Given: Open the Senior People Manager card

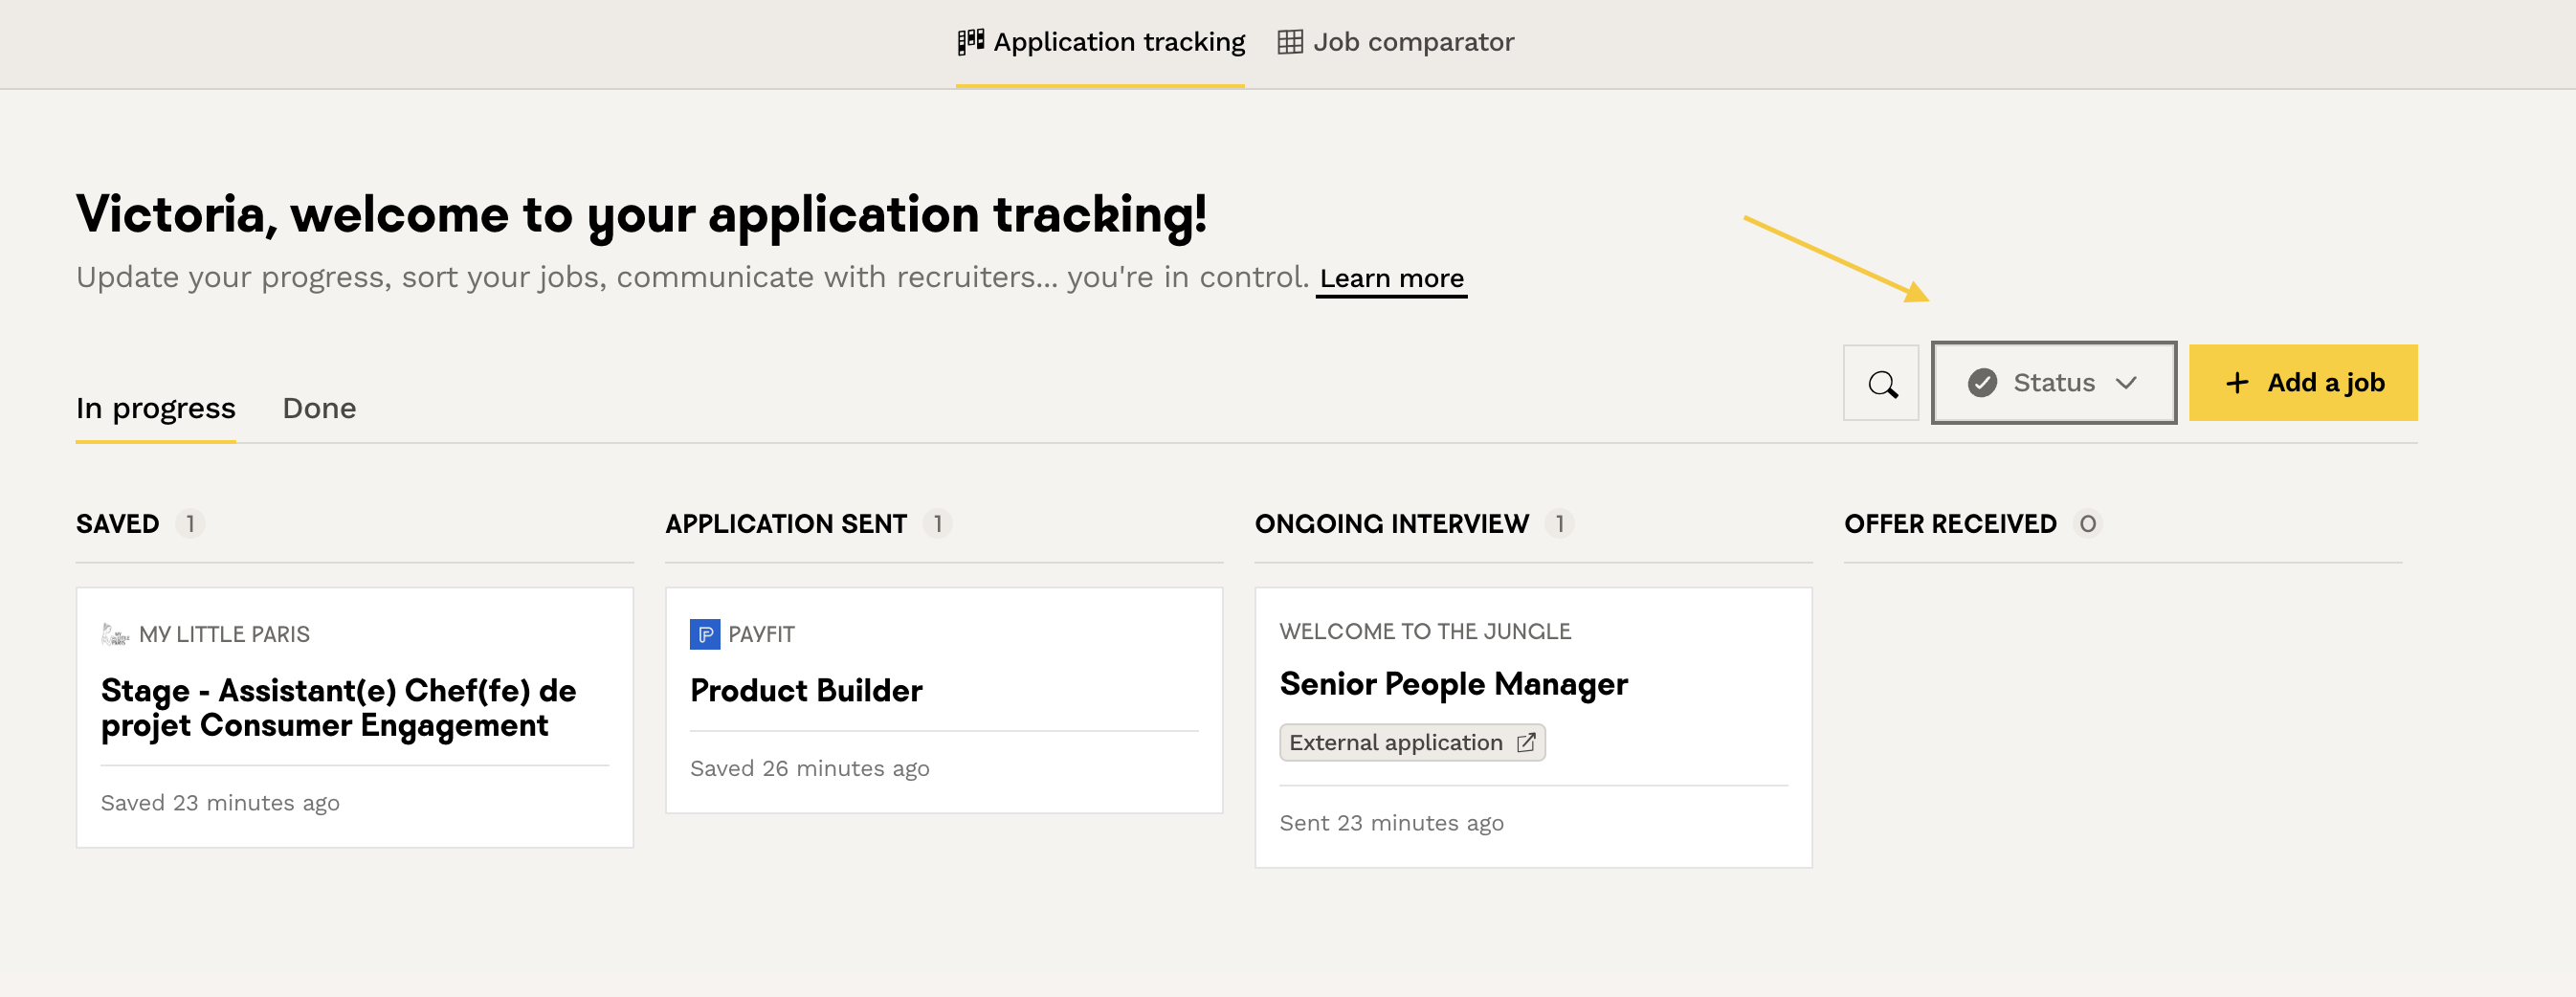Looking at the screenshot, I should tap(1452, 684).
